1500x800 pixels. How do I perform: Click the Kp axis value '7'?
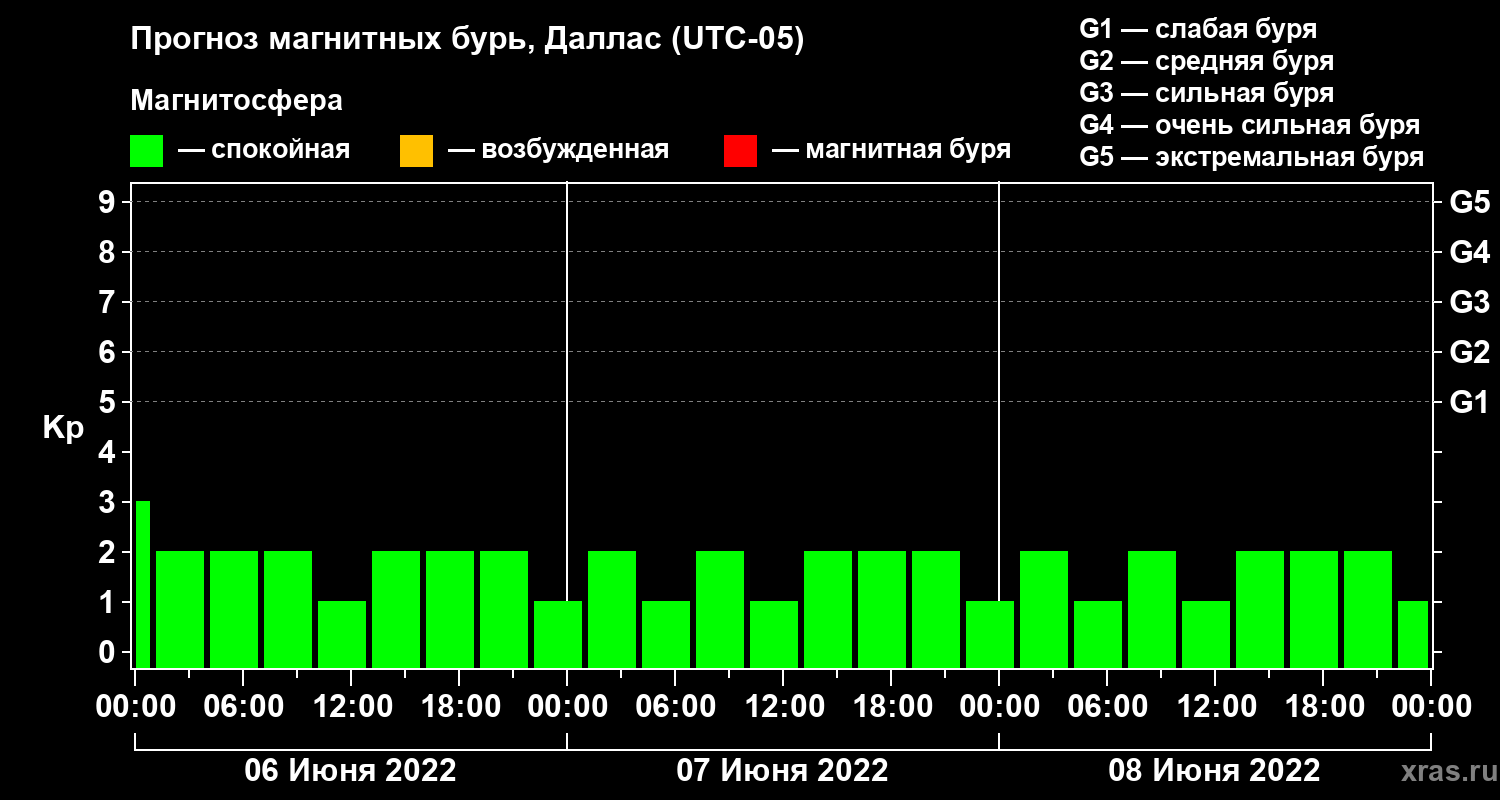109,302
